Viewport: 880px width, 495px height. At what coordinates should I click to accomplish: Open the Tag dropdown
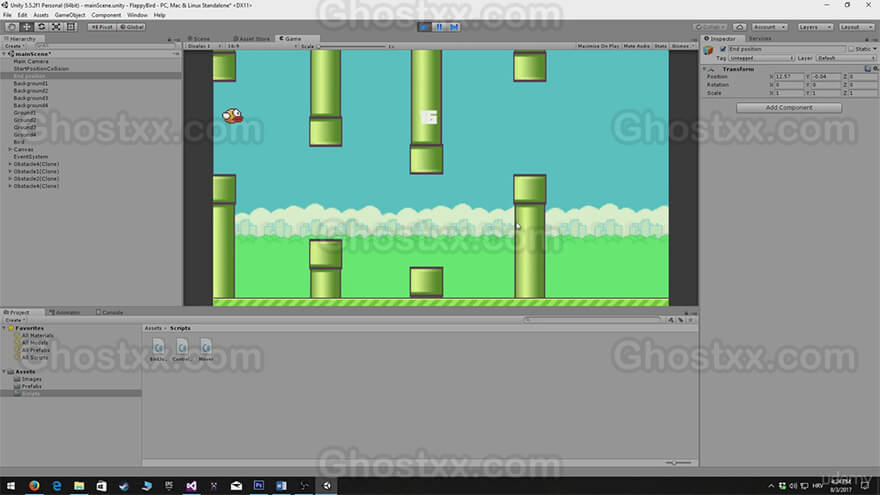coord(761,58)
